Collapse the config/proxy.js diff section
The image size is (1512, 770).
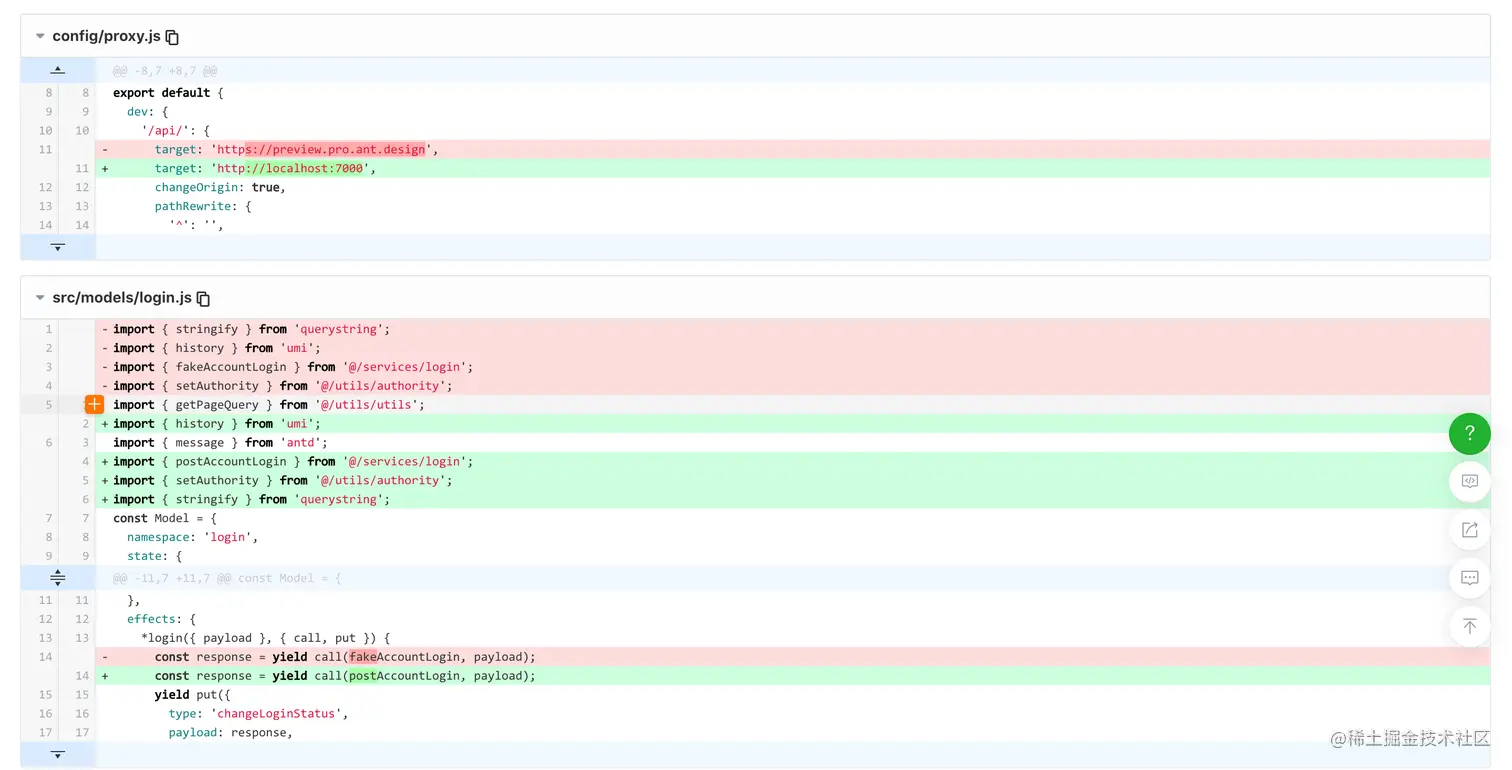40,37
